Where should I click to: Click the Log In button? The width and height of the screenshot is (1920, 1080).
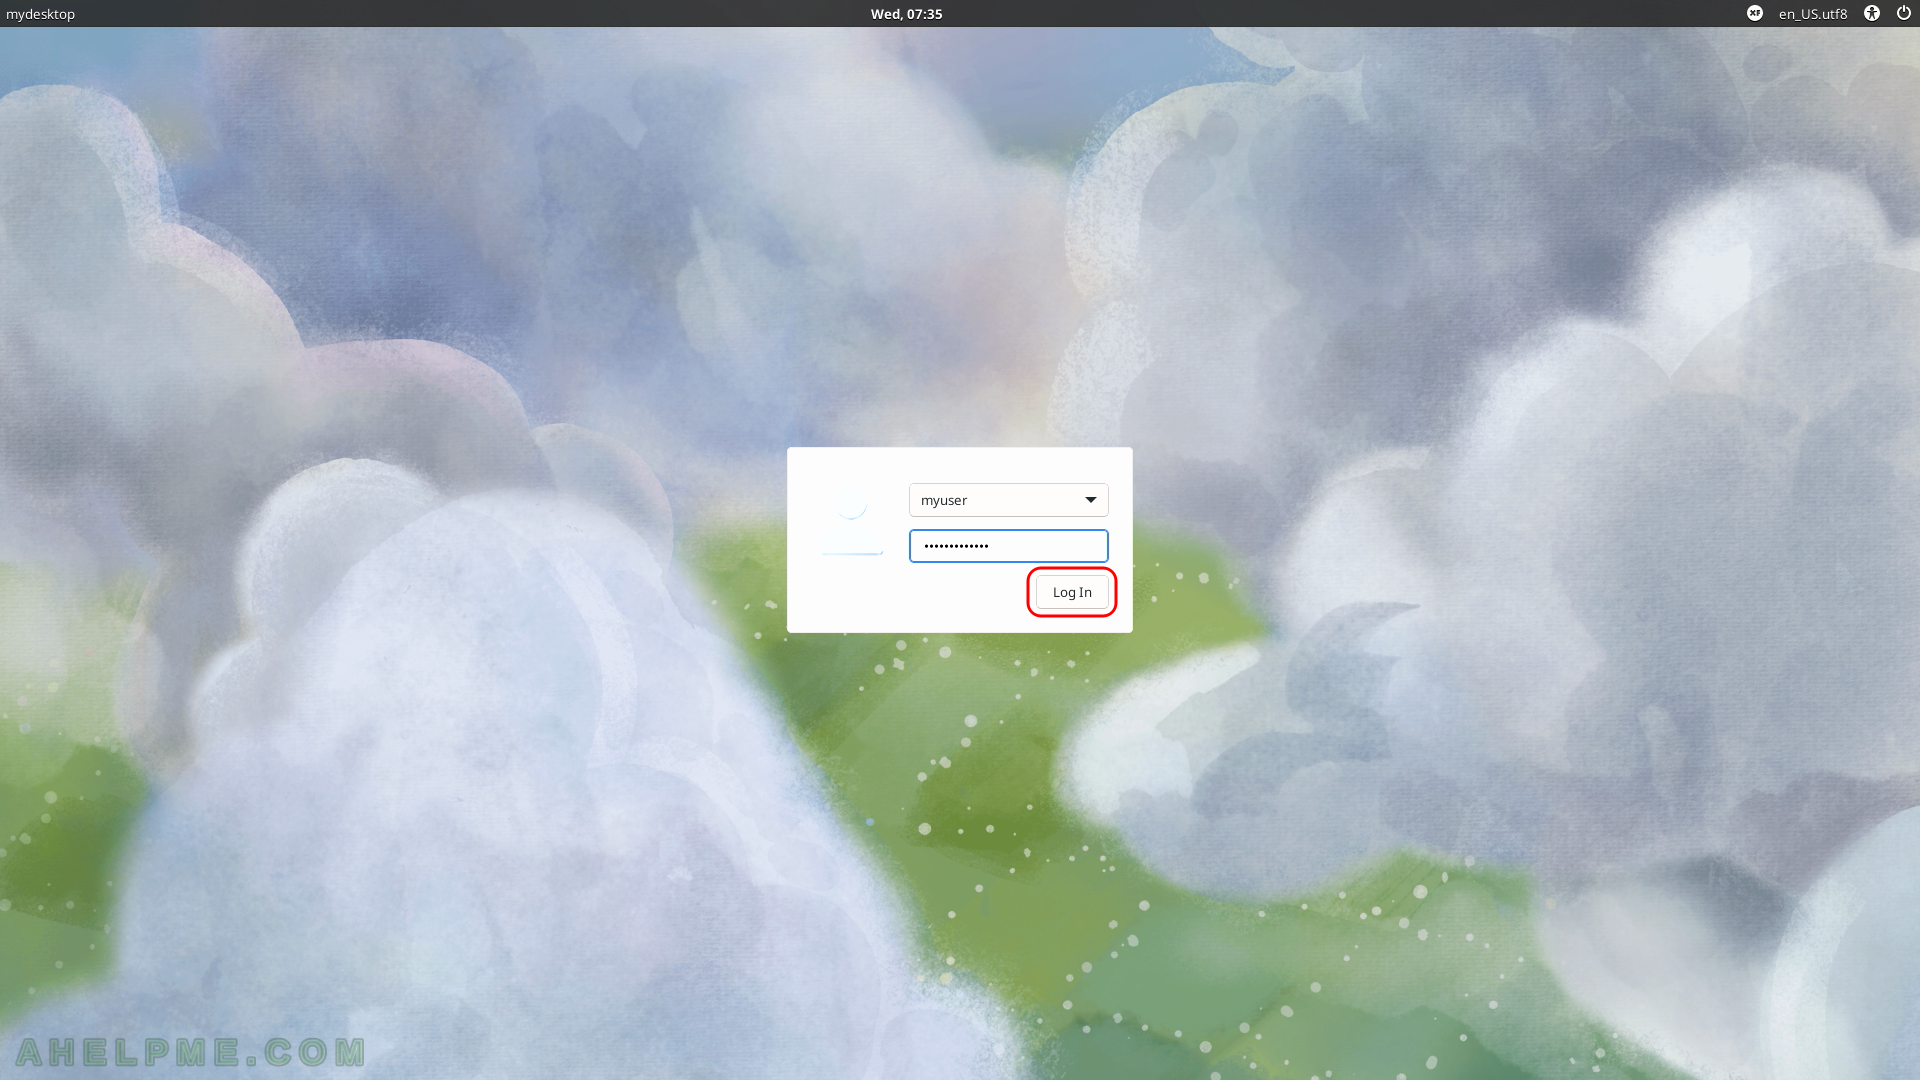click(x=1072, y=592)
